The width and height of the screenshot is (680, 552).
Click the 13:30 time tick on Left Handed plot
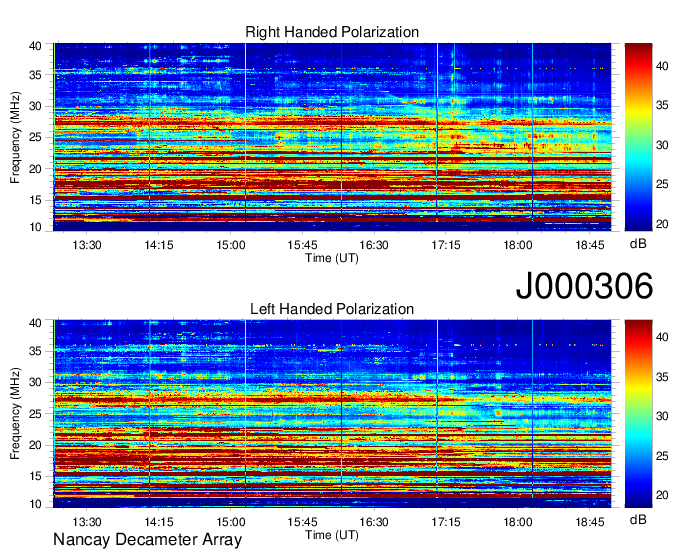point(87,522)
